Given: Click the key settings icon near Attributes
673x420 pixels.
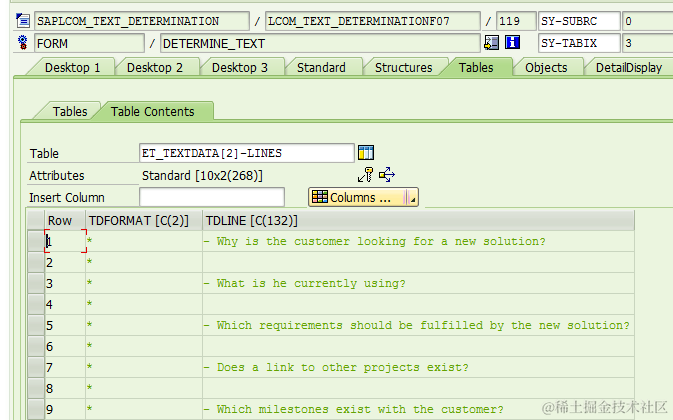Looking at the screenshot, I should [x=365, y=175].
